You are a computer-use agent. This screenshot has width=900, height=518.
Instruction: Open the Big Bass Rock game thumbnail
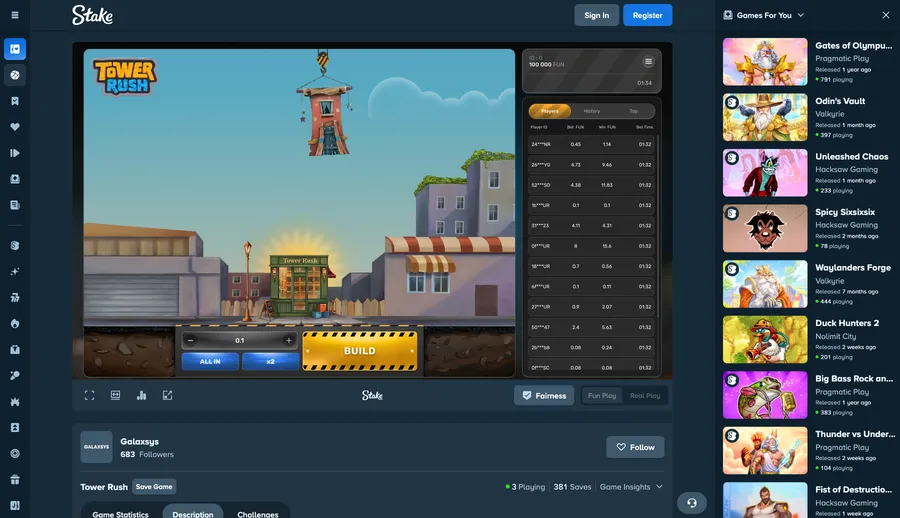(765, 395)
